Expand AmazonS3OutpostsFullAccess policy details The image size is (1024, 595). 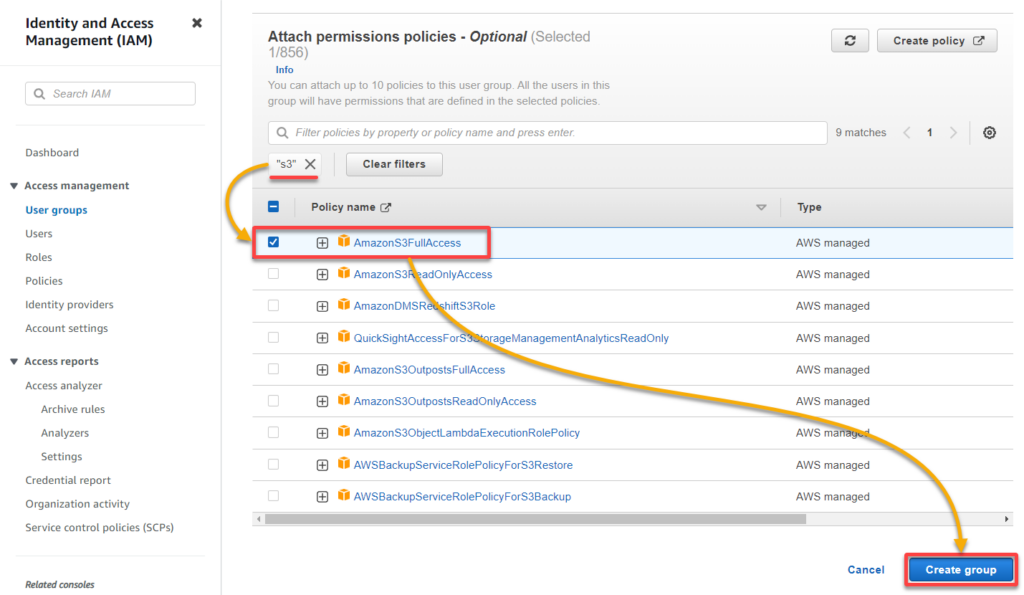click(322, 370)
